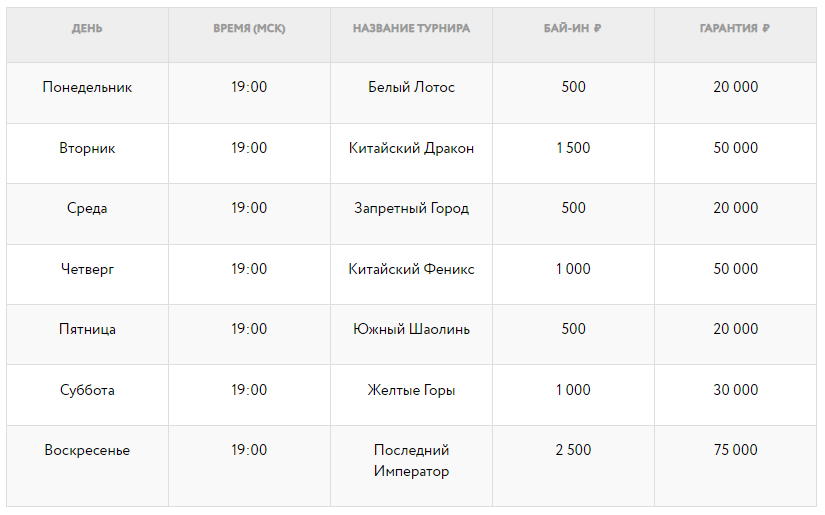The height and width of the screenshot is (515, 825).
Task: Open the Китайский Дракон tournament
Action: pyautogui.click(x=411, y=148)
